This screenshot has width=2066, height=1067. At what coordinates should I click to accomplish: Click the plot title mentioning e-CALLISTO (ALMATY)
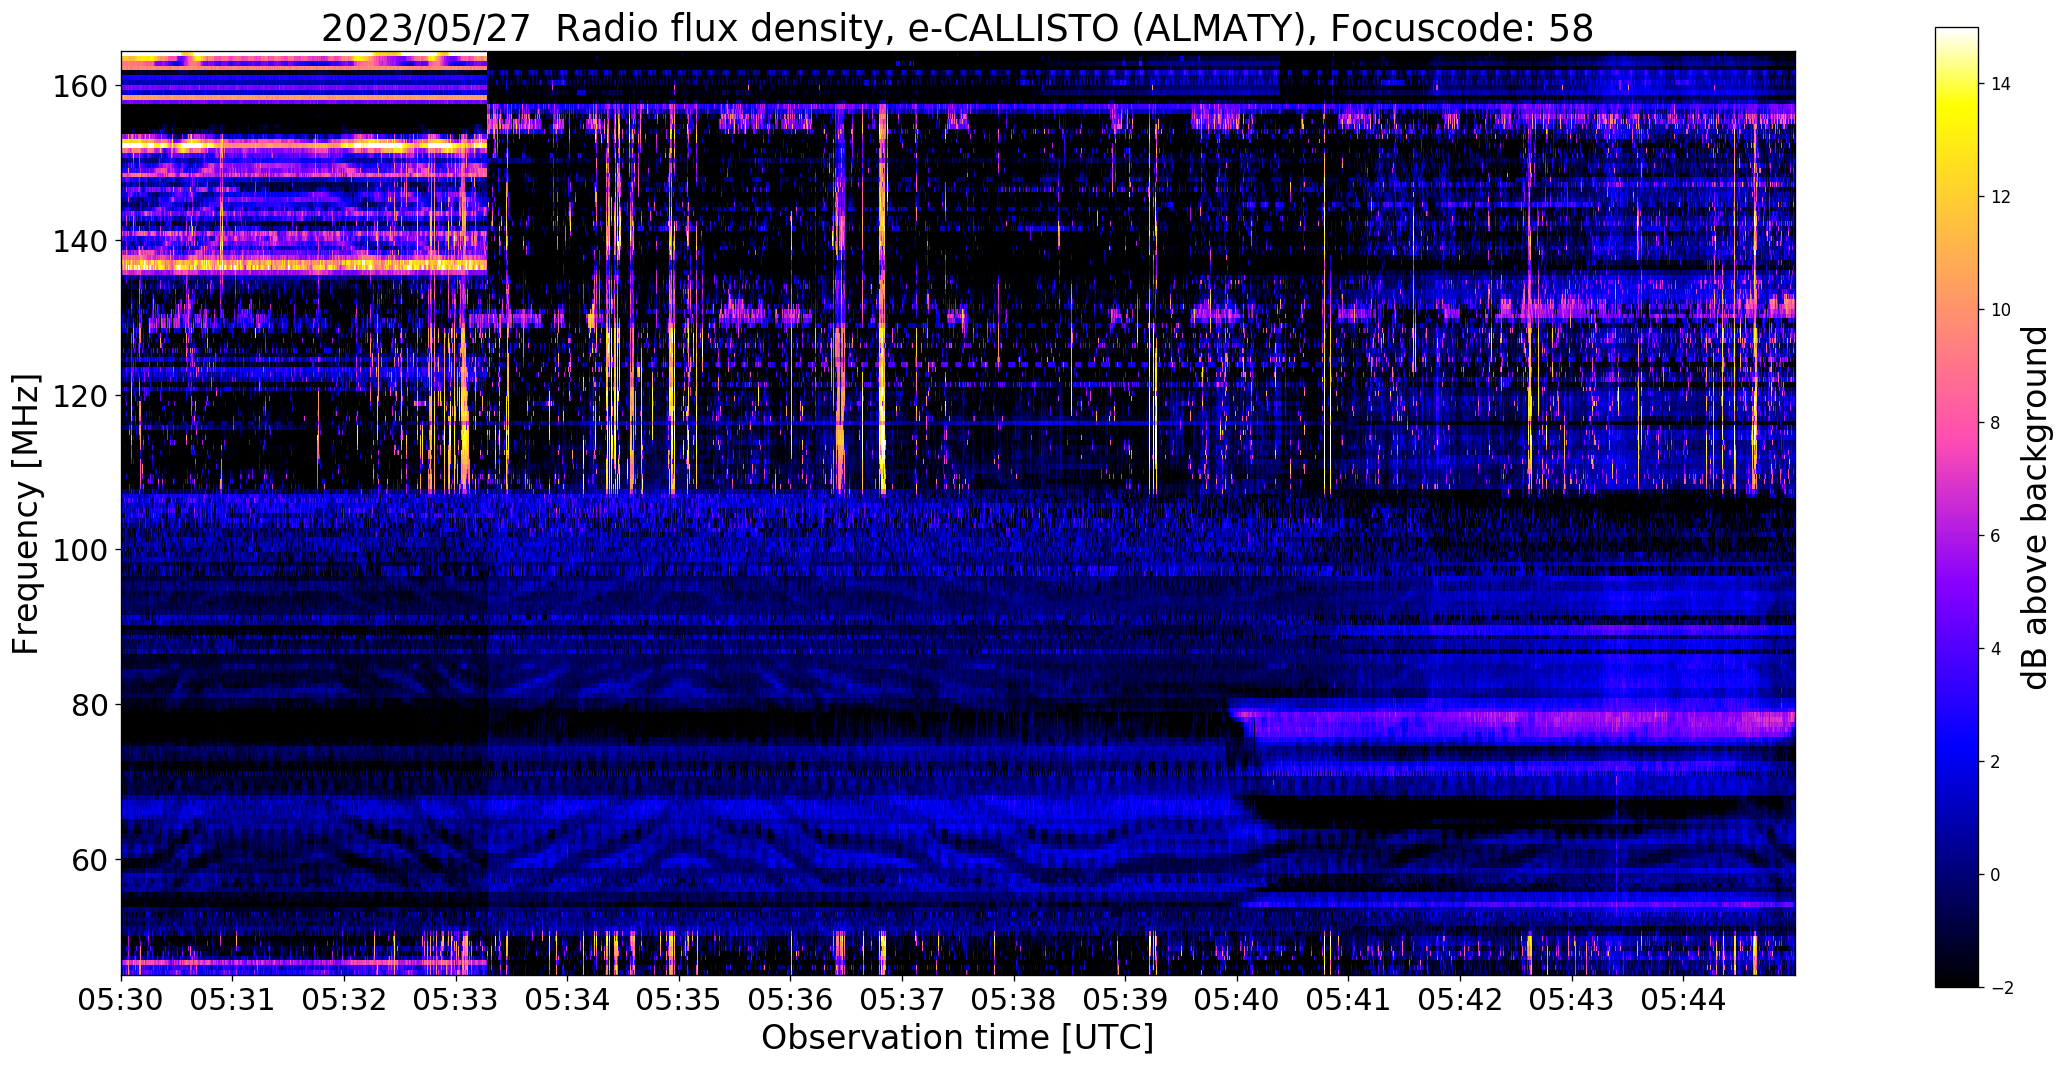pyautogui.click(x=957, y=28)
